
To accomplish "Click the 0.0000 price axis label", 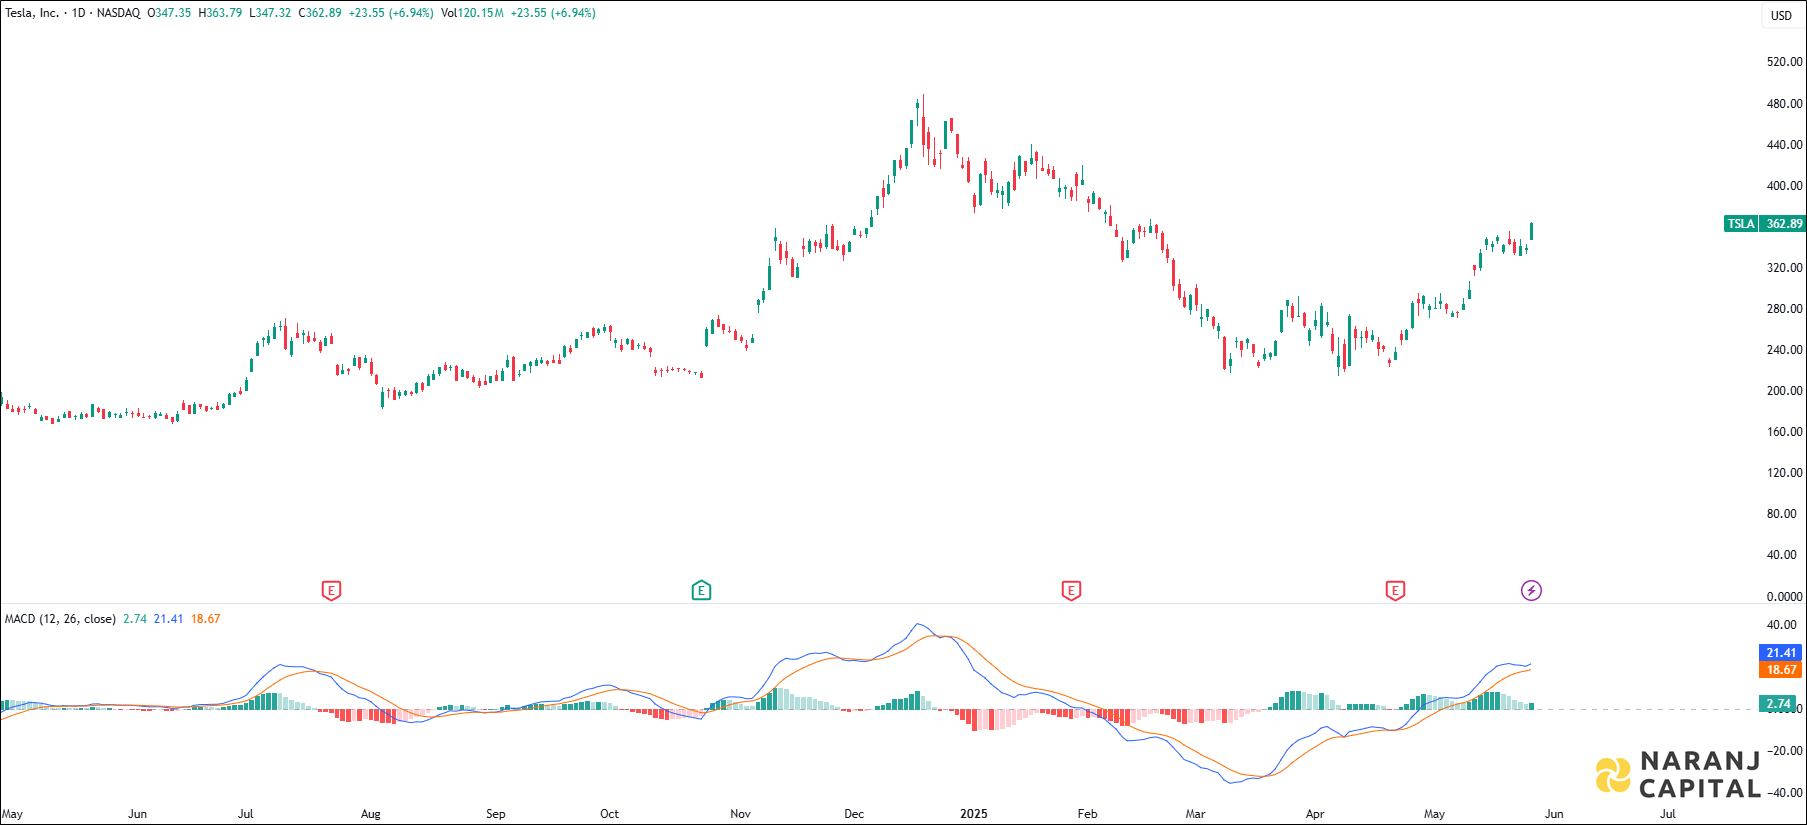I will pos(1784,597).
